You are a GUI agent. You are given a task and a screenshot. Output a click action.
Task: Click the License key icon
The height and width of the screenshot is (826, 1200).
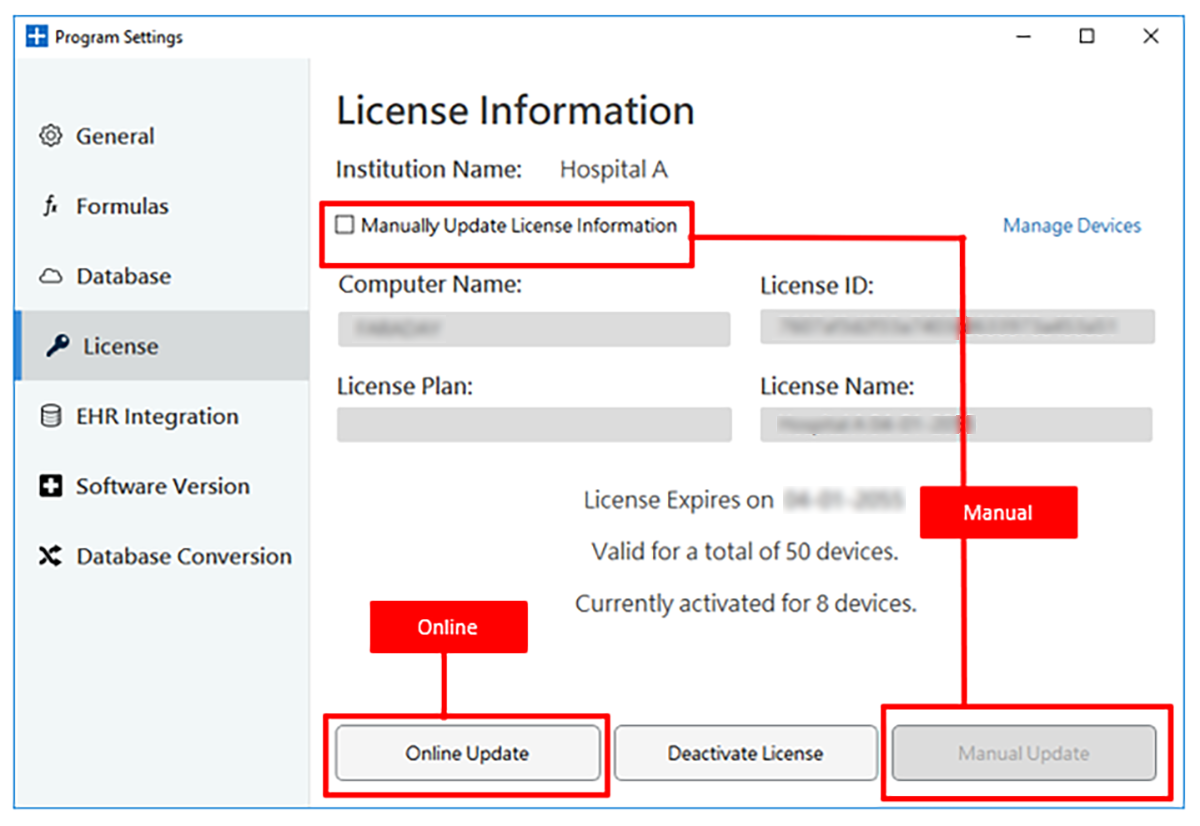(x=58, y=346)
